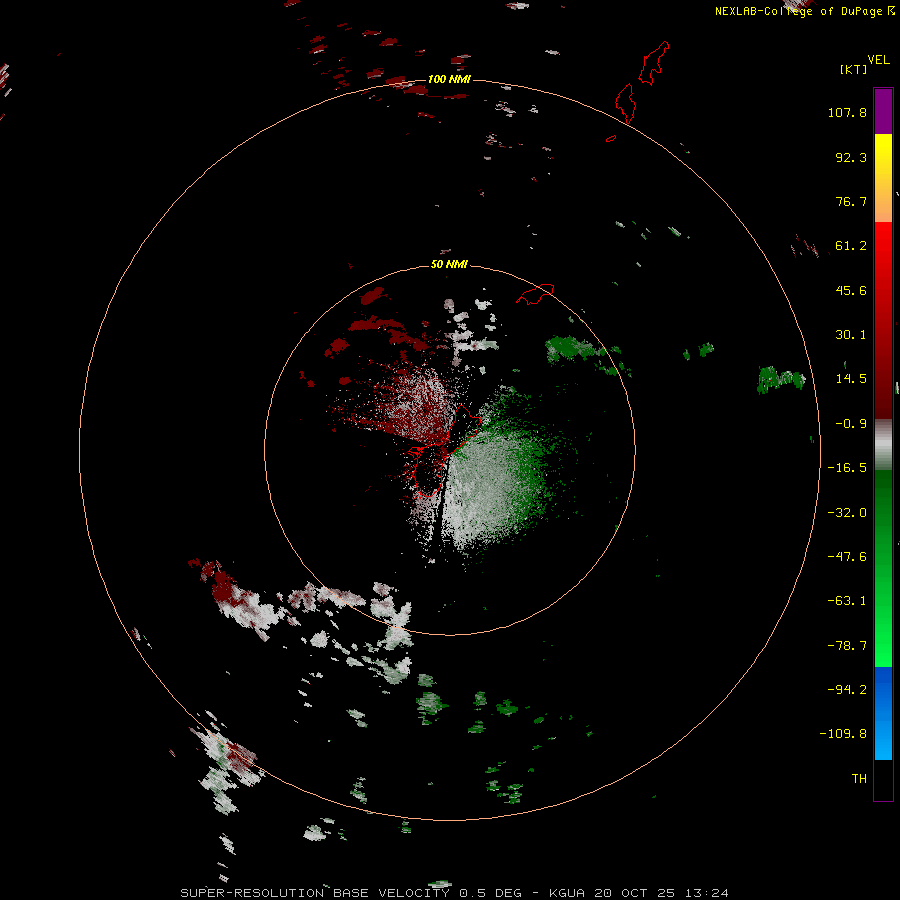Click the VEL legend title
This screenshot has height=900, width=900.
[878, 60]
